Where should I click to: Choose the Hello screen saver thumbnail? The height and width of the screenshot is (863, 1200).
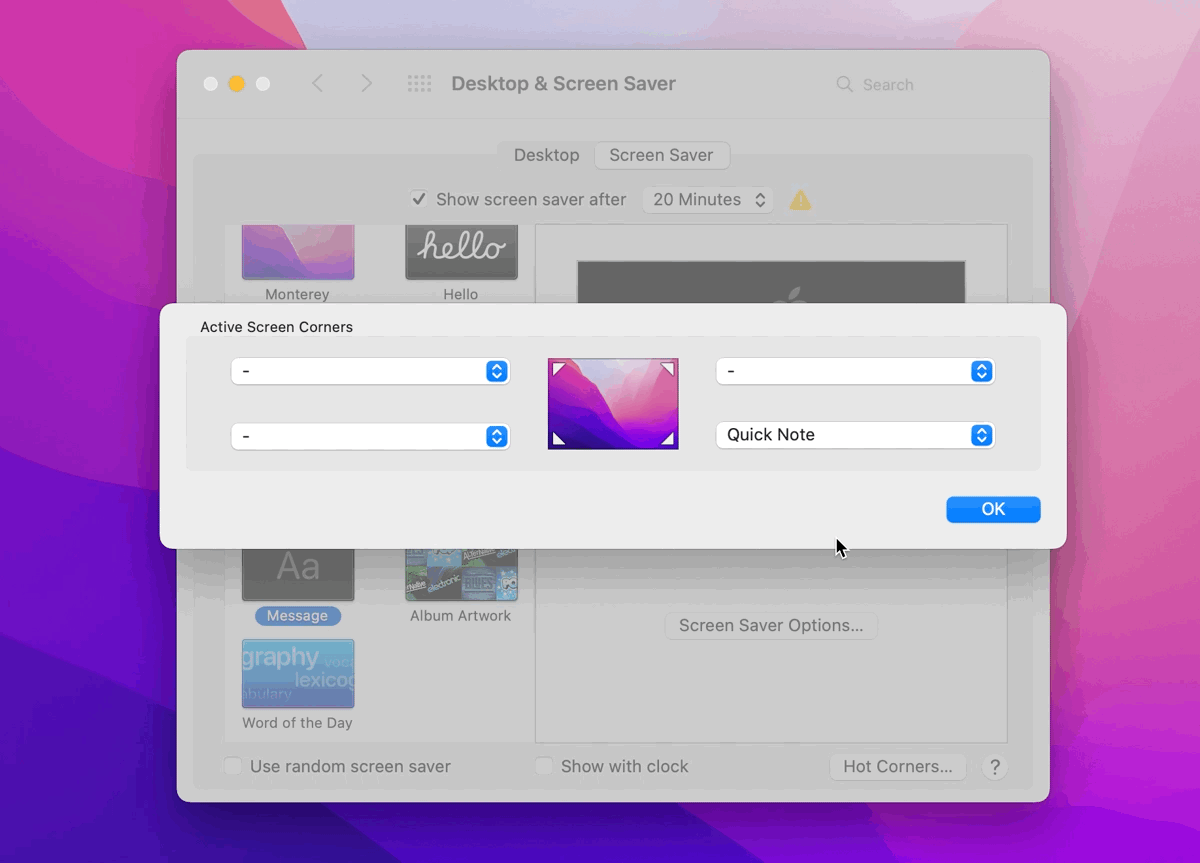[461, 252]
